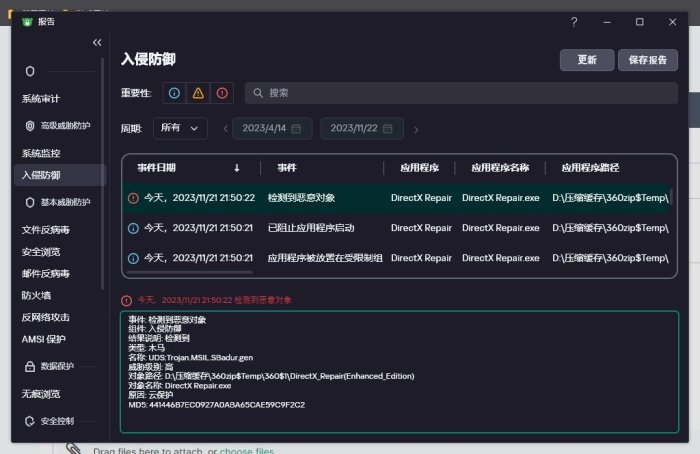
Task: Toggle the warning triangle importance filter
Action: pyautogui.click(x=198, y=93)
